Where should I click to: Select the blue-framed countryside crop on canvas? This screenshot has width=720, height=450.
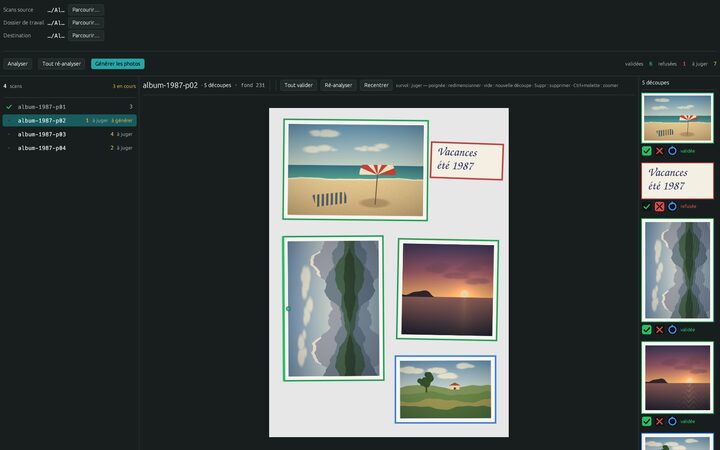[445, 389]
